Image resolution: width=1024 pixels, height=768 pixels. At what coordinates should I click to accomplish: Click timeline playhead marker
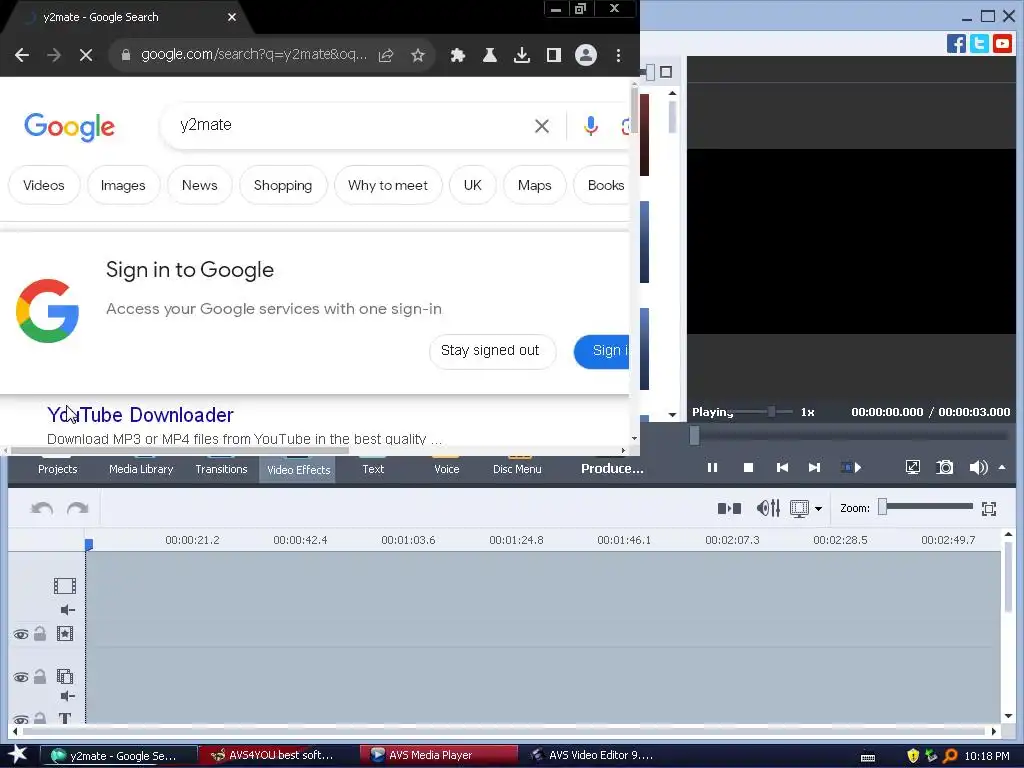[x=89, y=545]
